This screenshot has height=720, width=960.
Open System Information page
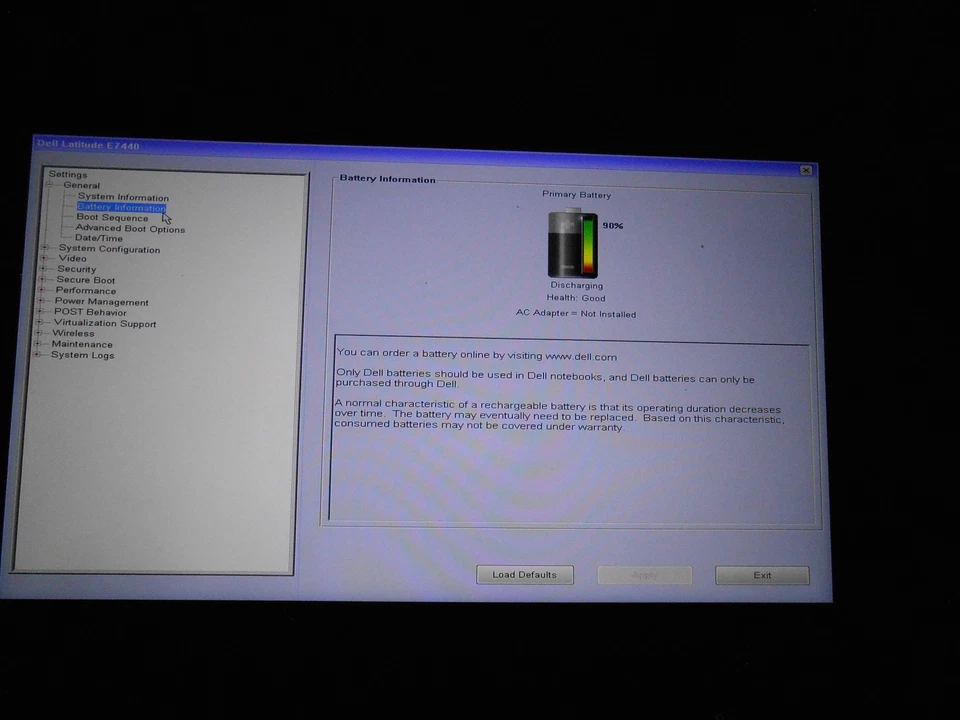tap(123, 197)
